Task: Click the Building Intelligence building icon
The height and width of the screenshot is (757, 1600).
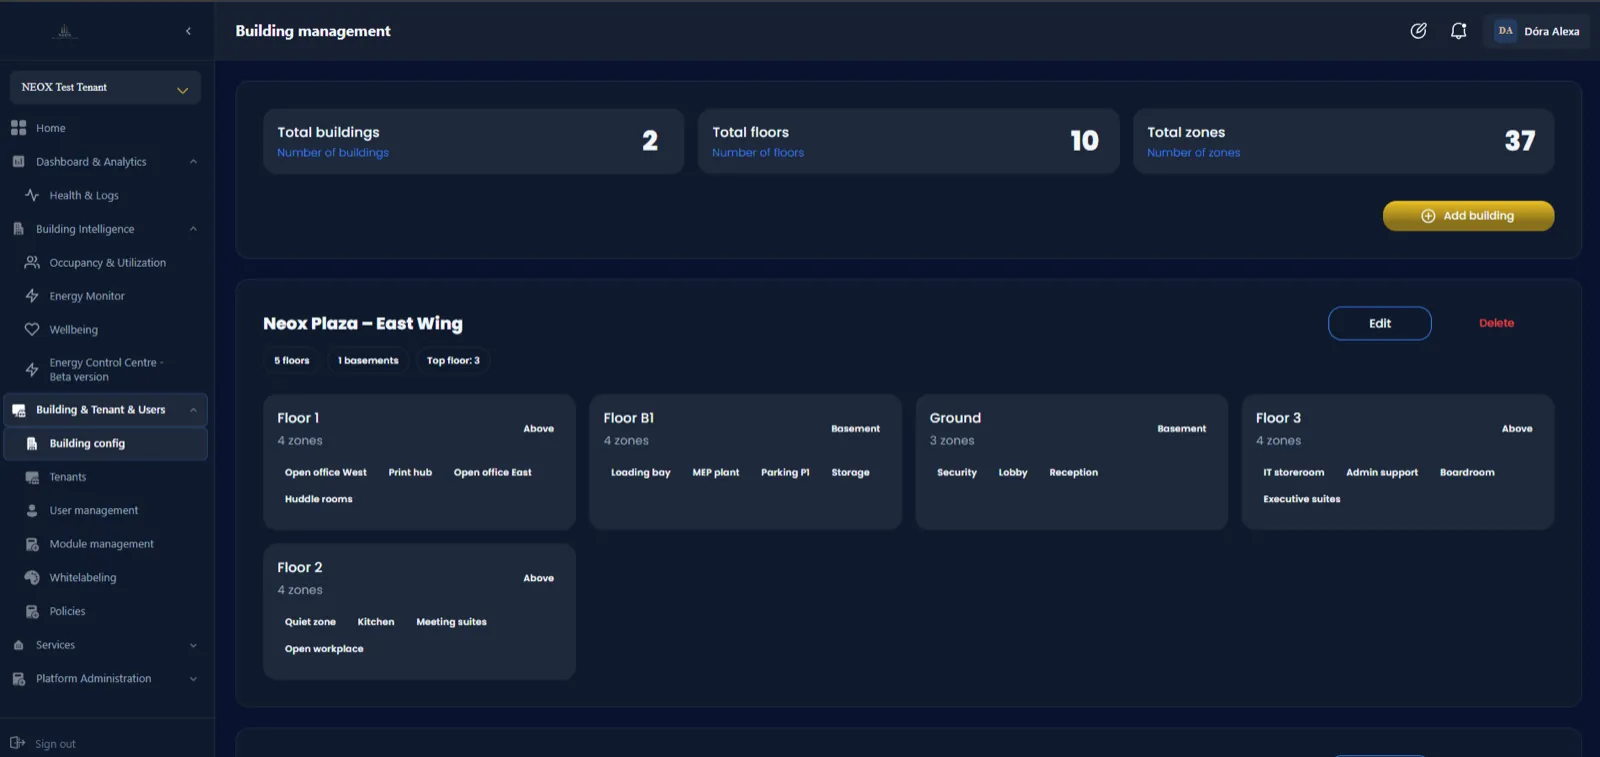Action: point(18,229)
